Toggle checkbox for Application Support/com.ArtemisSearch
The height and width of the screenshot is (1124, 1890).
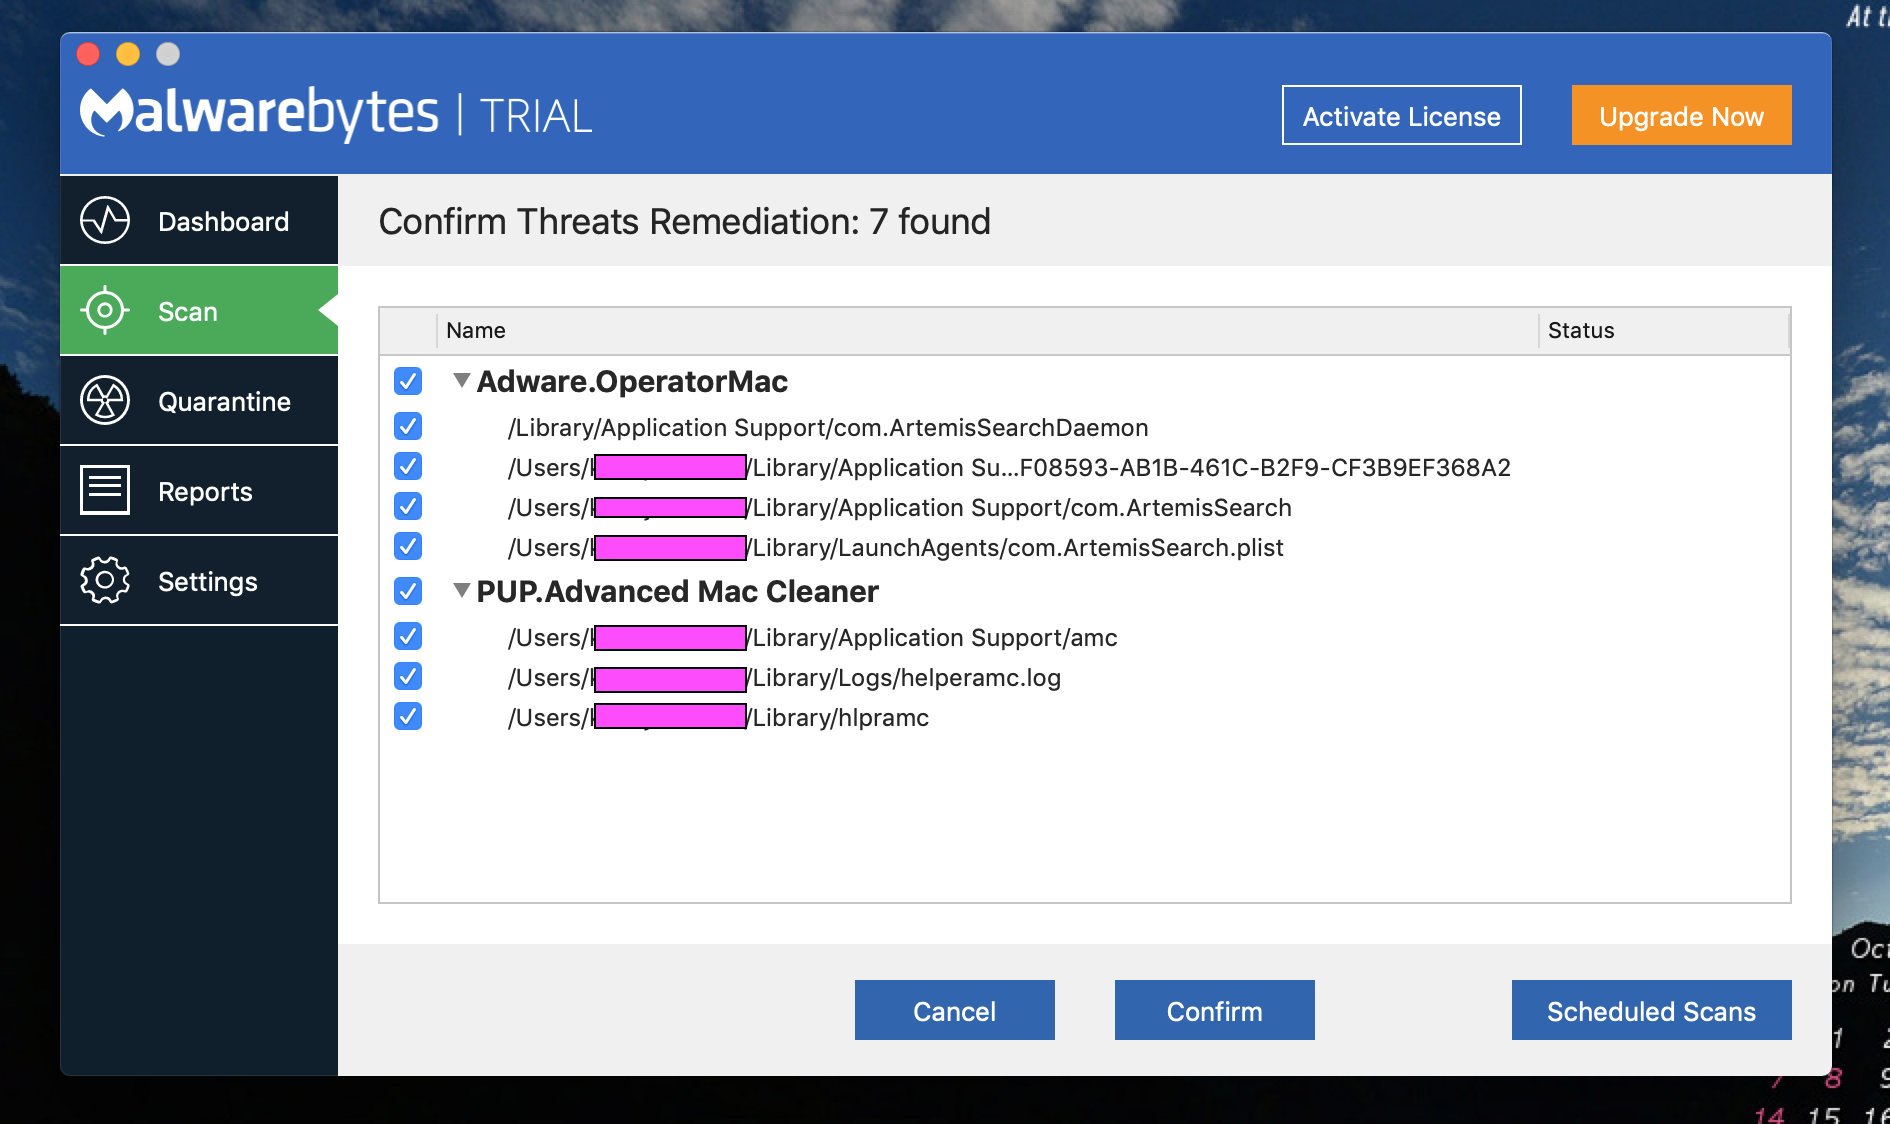tap(408, 507)
